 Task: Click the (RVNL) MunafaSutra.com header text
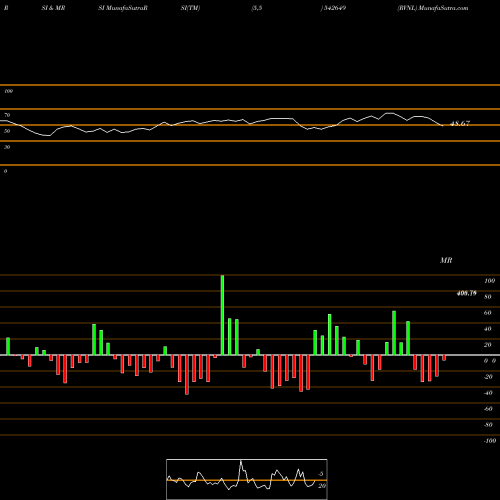(433, 8)
